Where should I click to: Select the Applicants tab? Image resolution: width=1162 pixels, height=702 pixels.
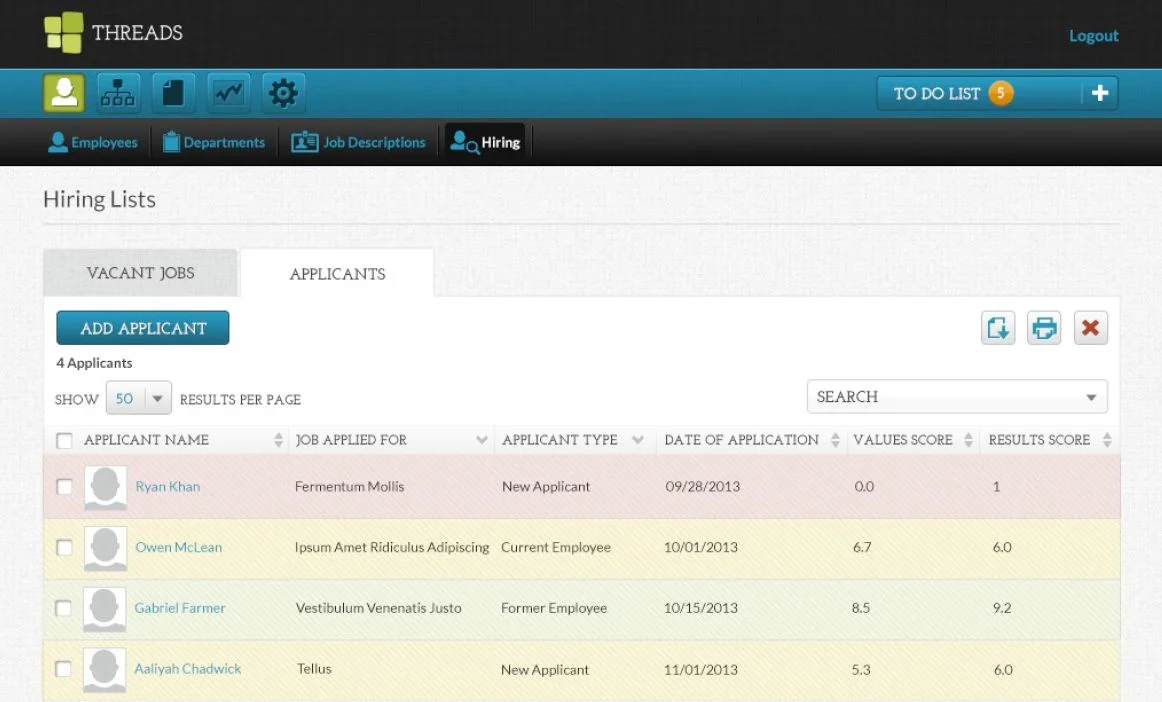pos(337,274)
